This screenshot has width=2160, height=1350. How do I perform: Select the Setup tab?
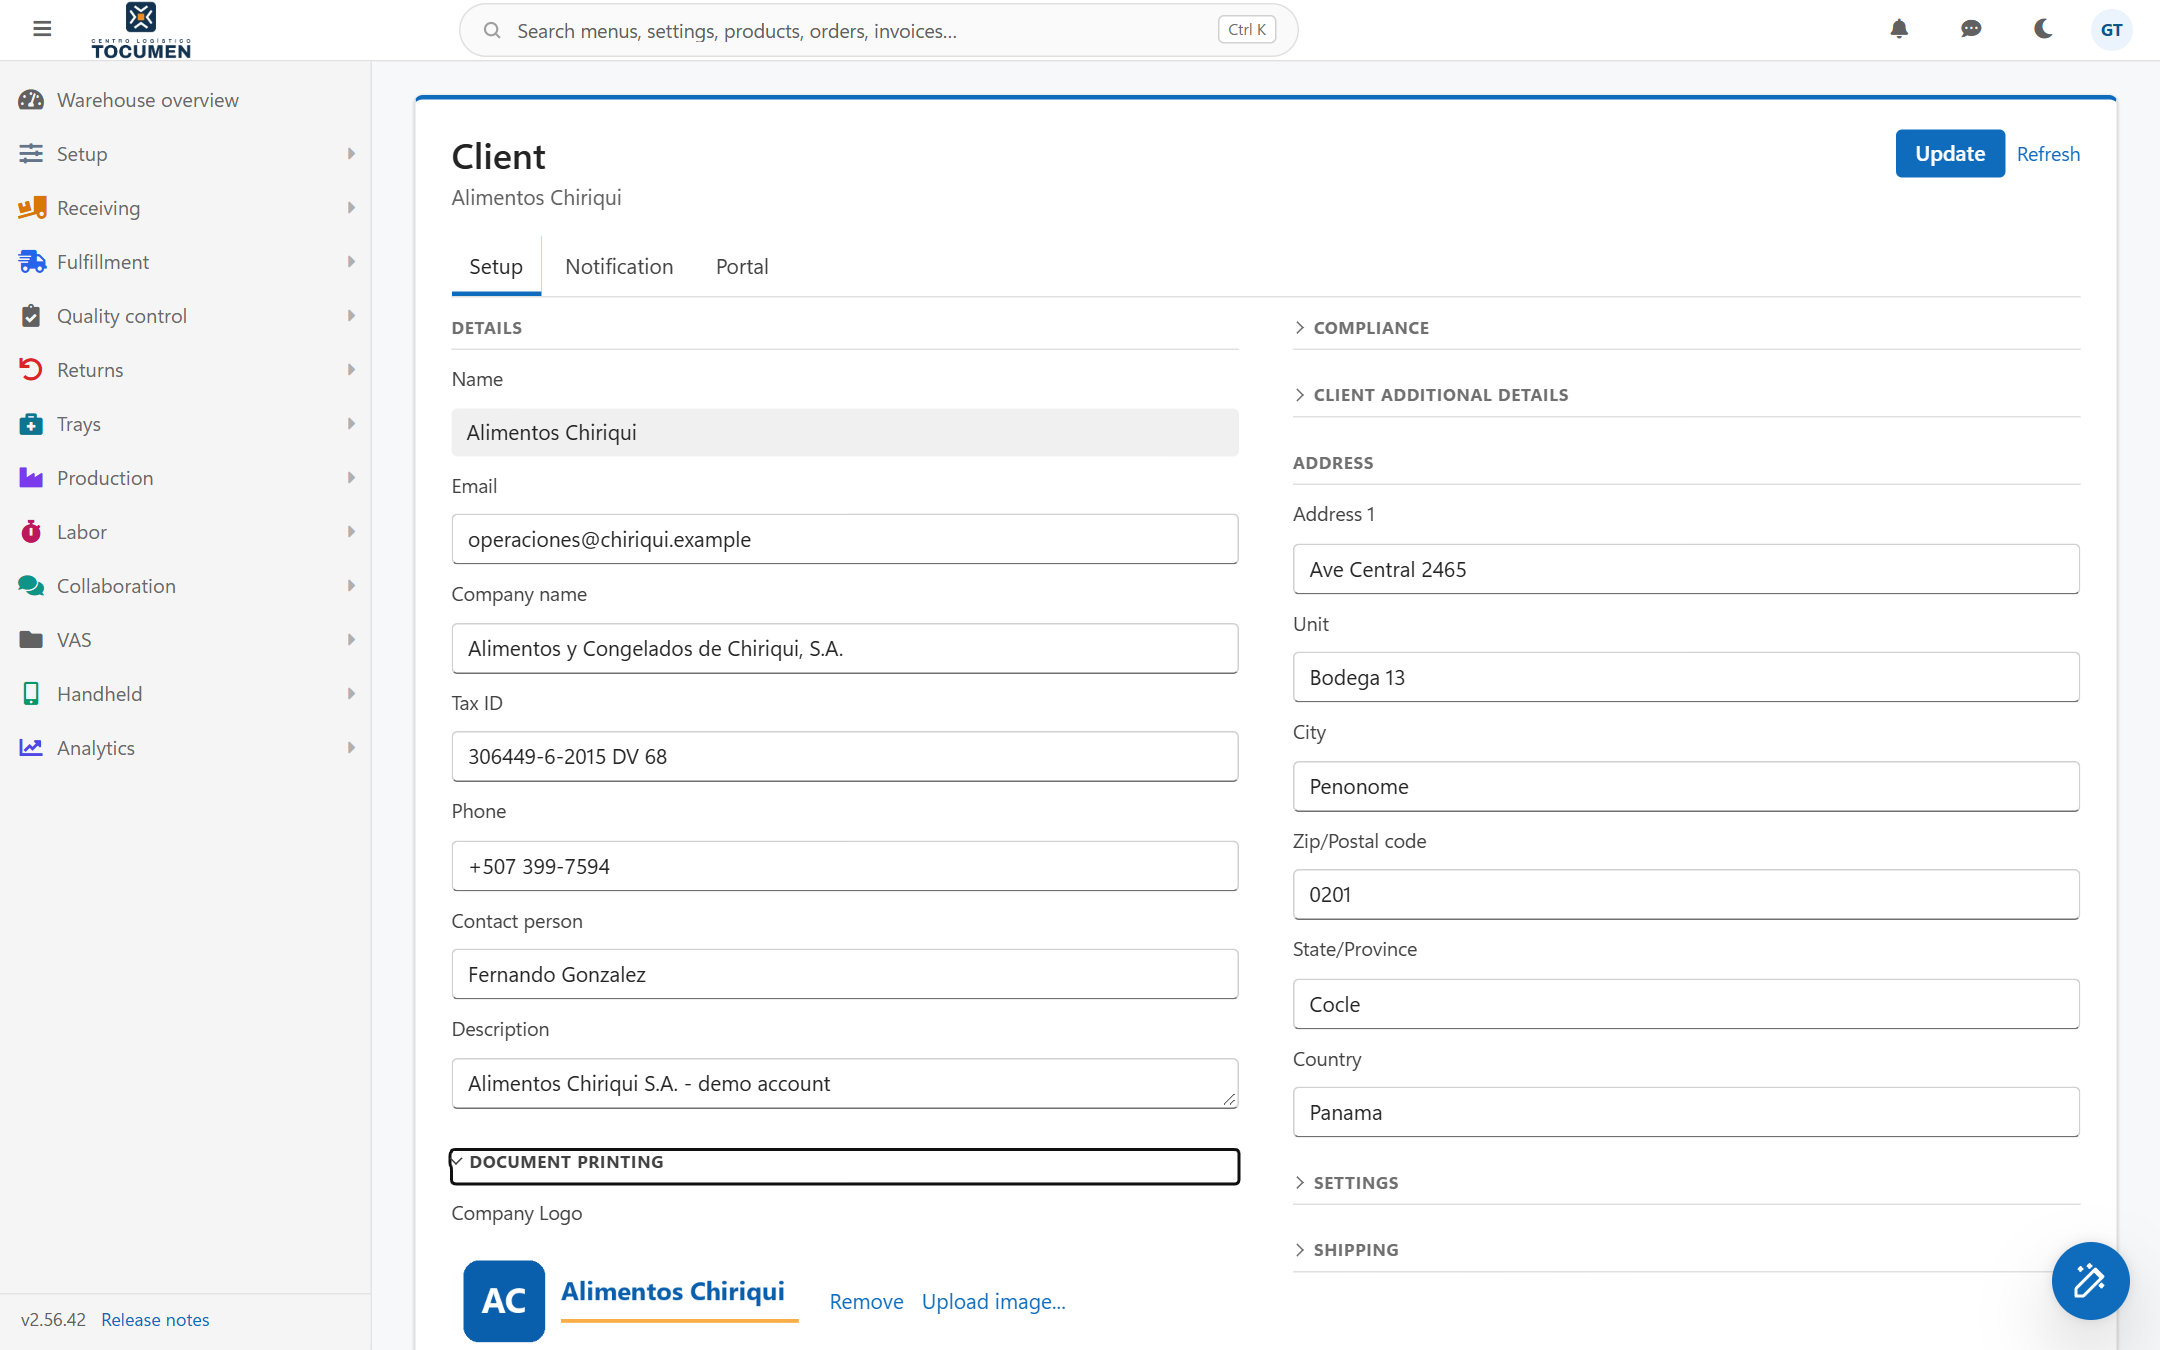click(496, 267)
